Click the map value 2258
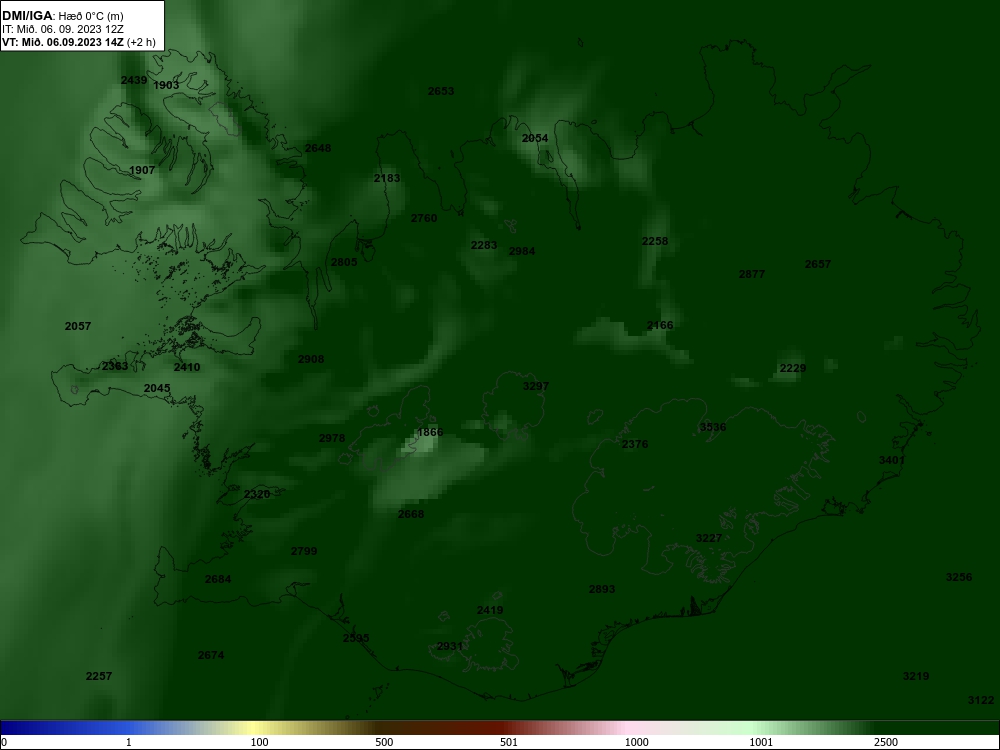 (x=655, y=241)
